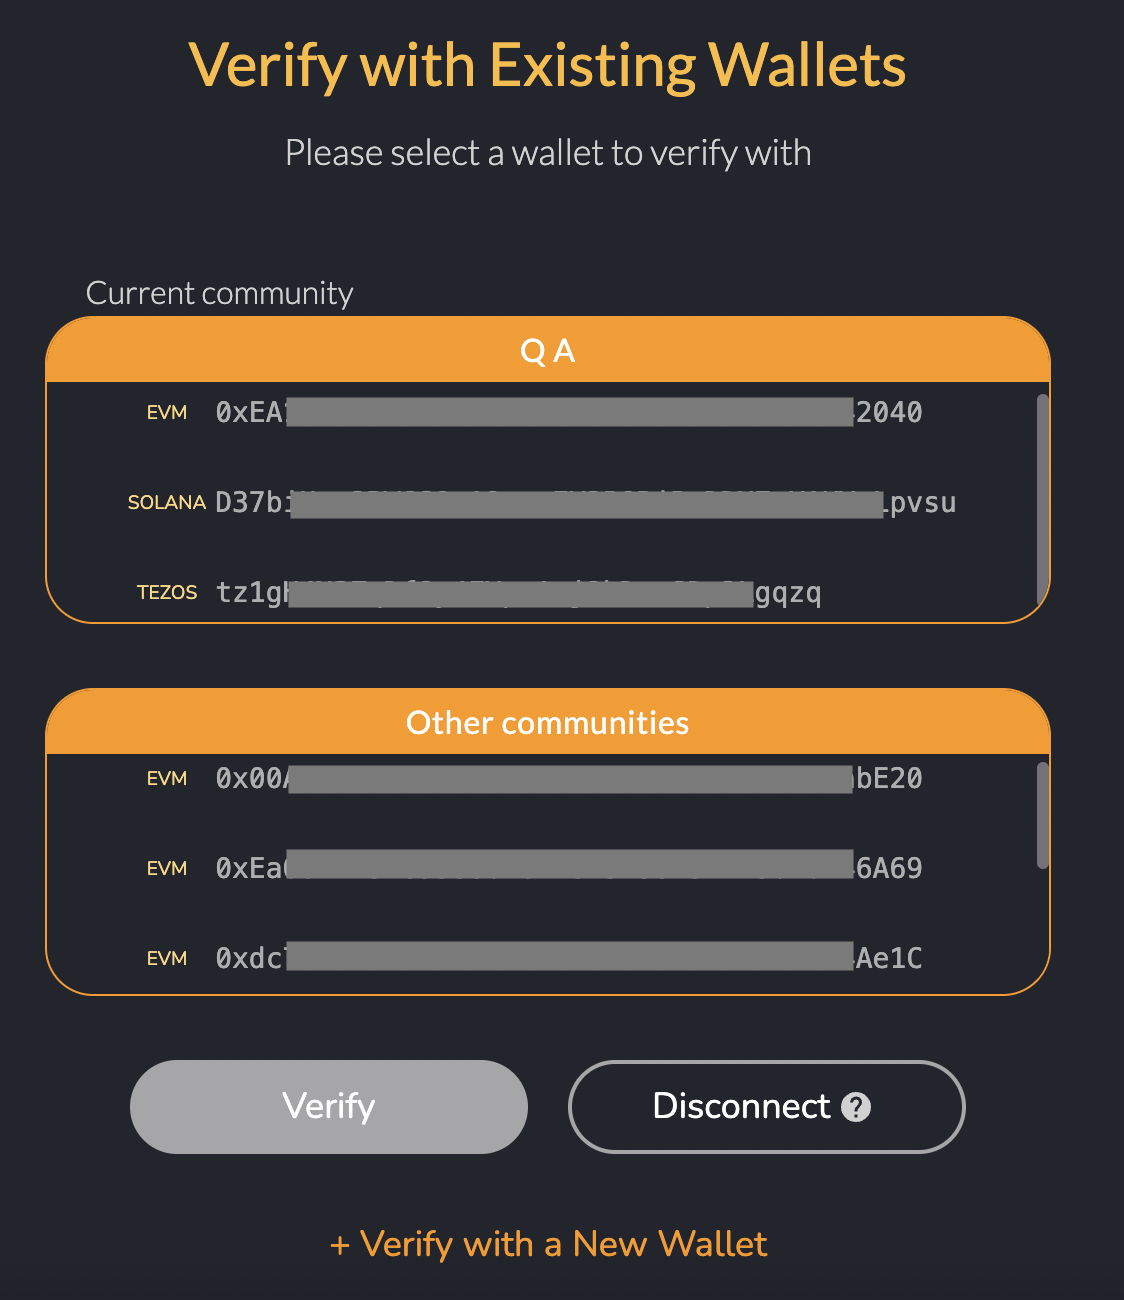Open Verify with a New Wallet

click(547, 1244)
